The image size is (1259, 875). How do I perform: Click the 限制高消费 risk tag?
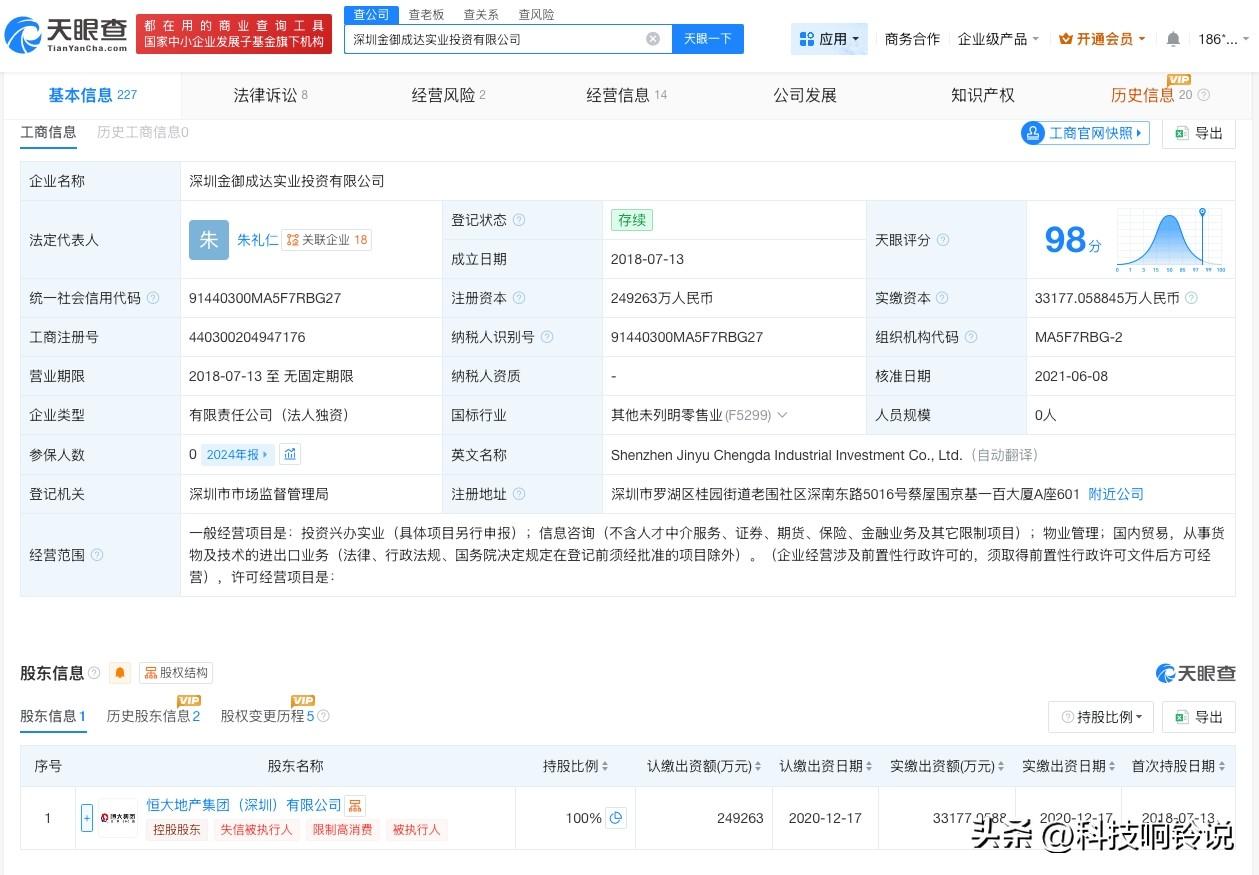342,830
